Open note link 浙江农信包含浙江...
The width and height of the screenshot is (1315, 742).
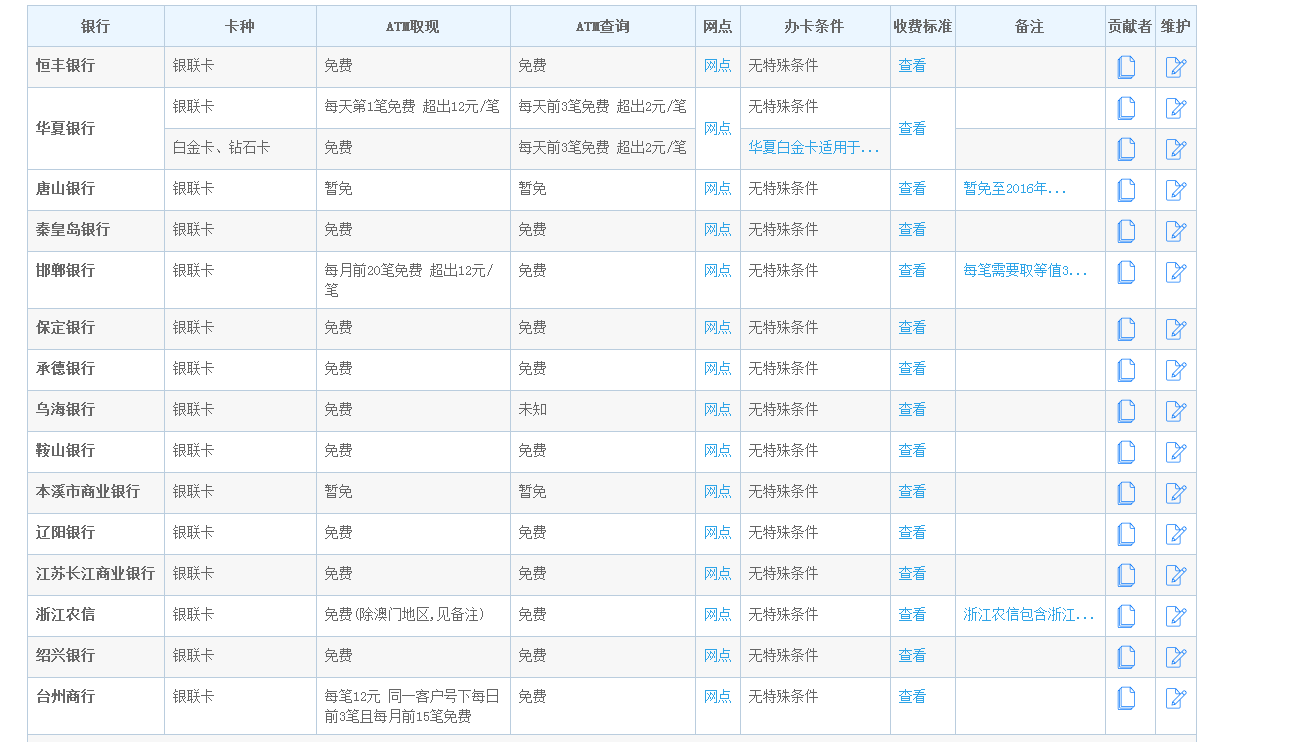[1029, 614]
